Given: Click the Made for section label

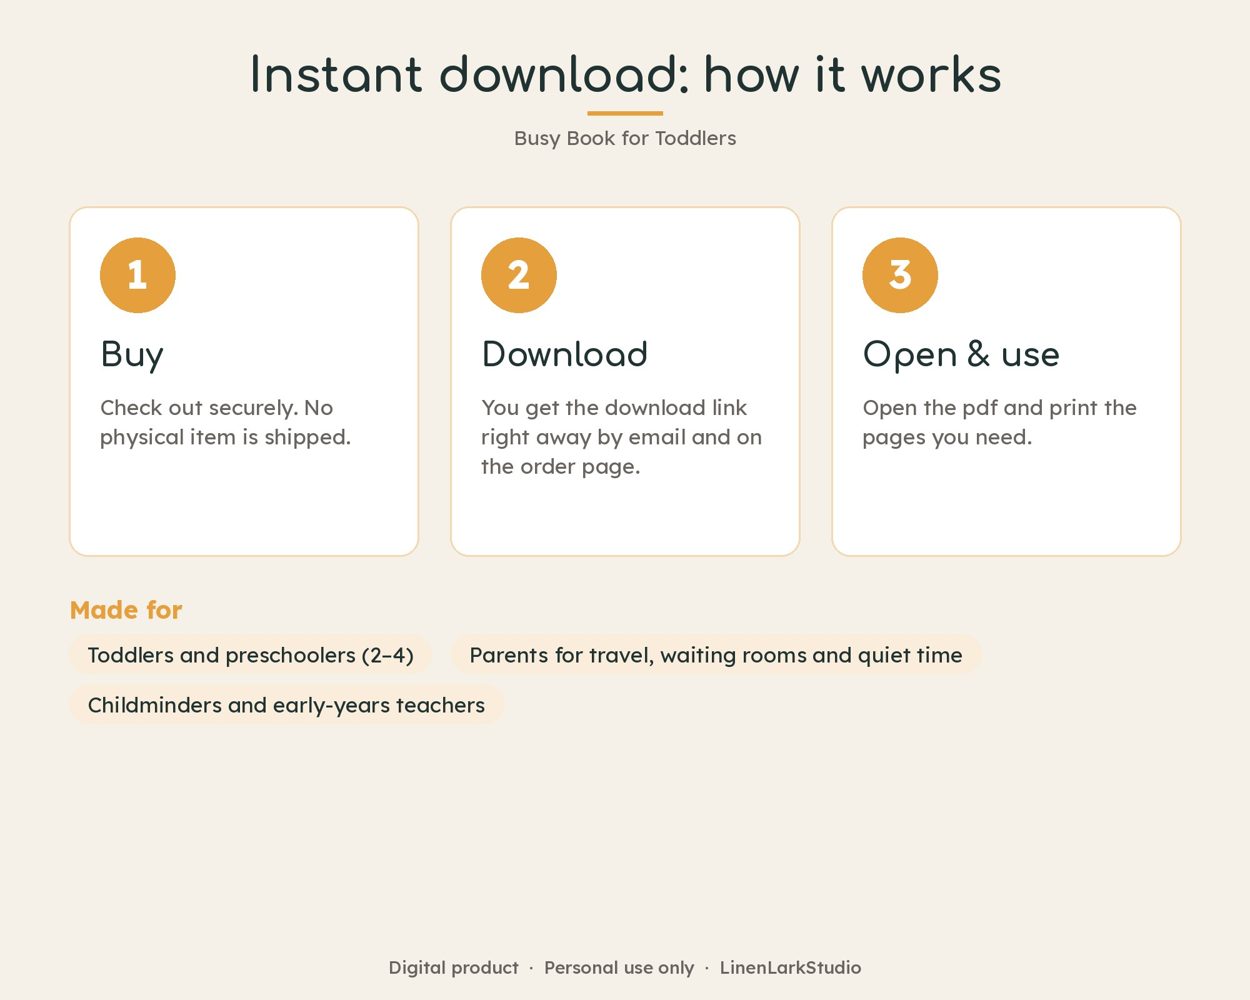Looking at the screenshot, I should [x=126, y=610].
